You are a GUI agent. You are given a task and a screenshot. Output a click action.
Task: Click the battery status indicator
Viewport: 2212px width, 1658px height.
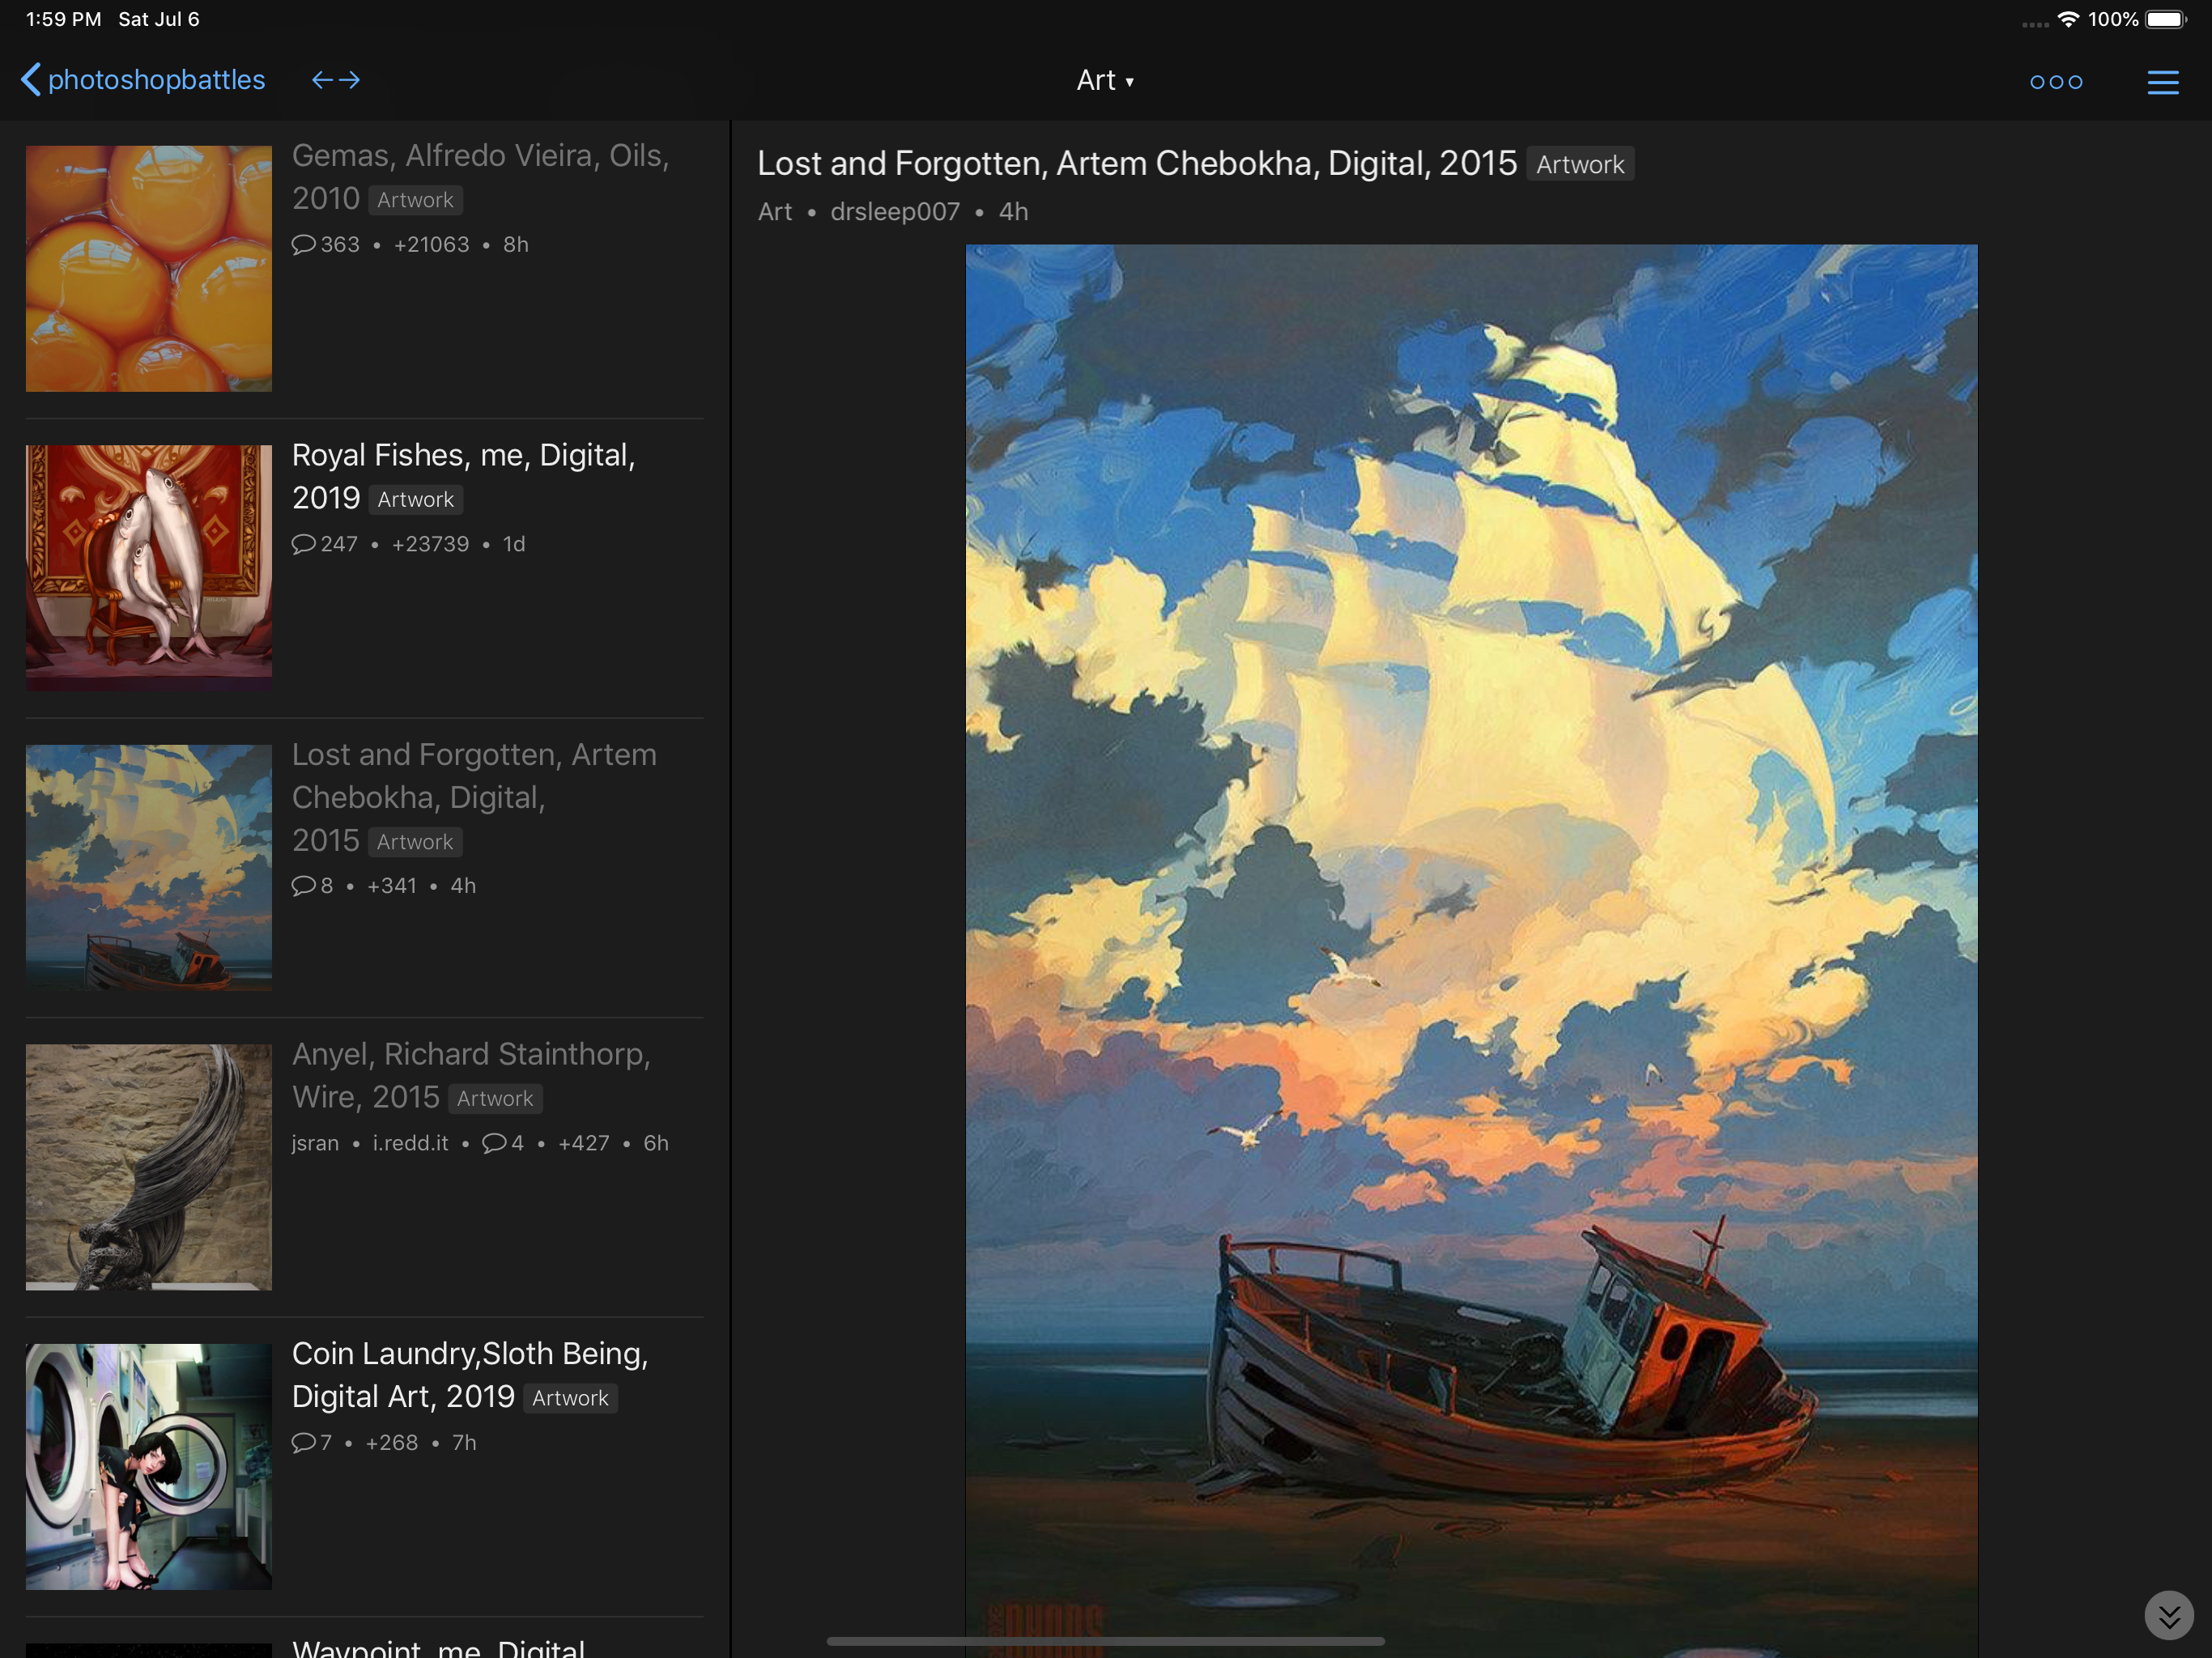[x=2166, y=19]
